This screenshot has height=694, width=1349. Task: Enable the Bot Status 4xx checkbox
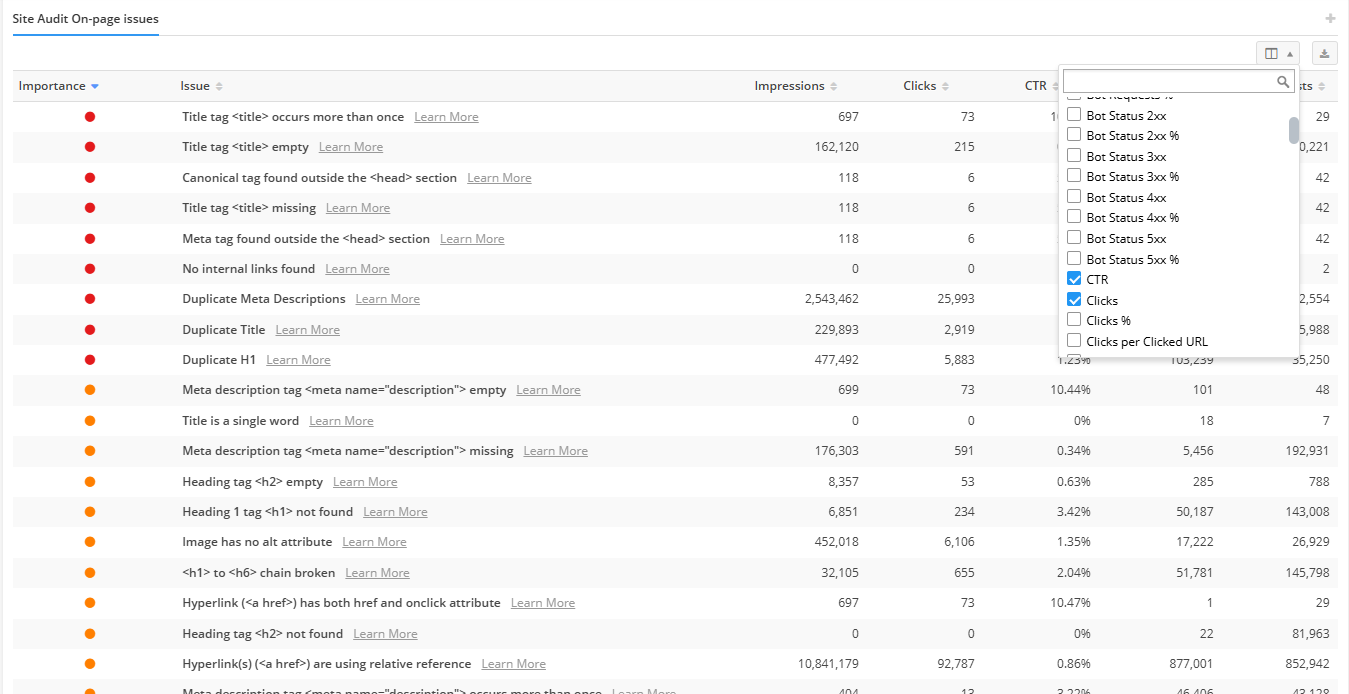[1074, 197]
